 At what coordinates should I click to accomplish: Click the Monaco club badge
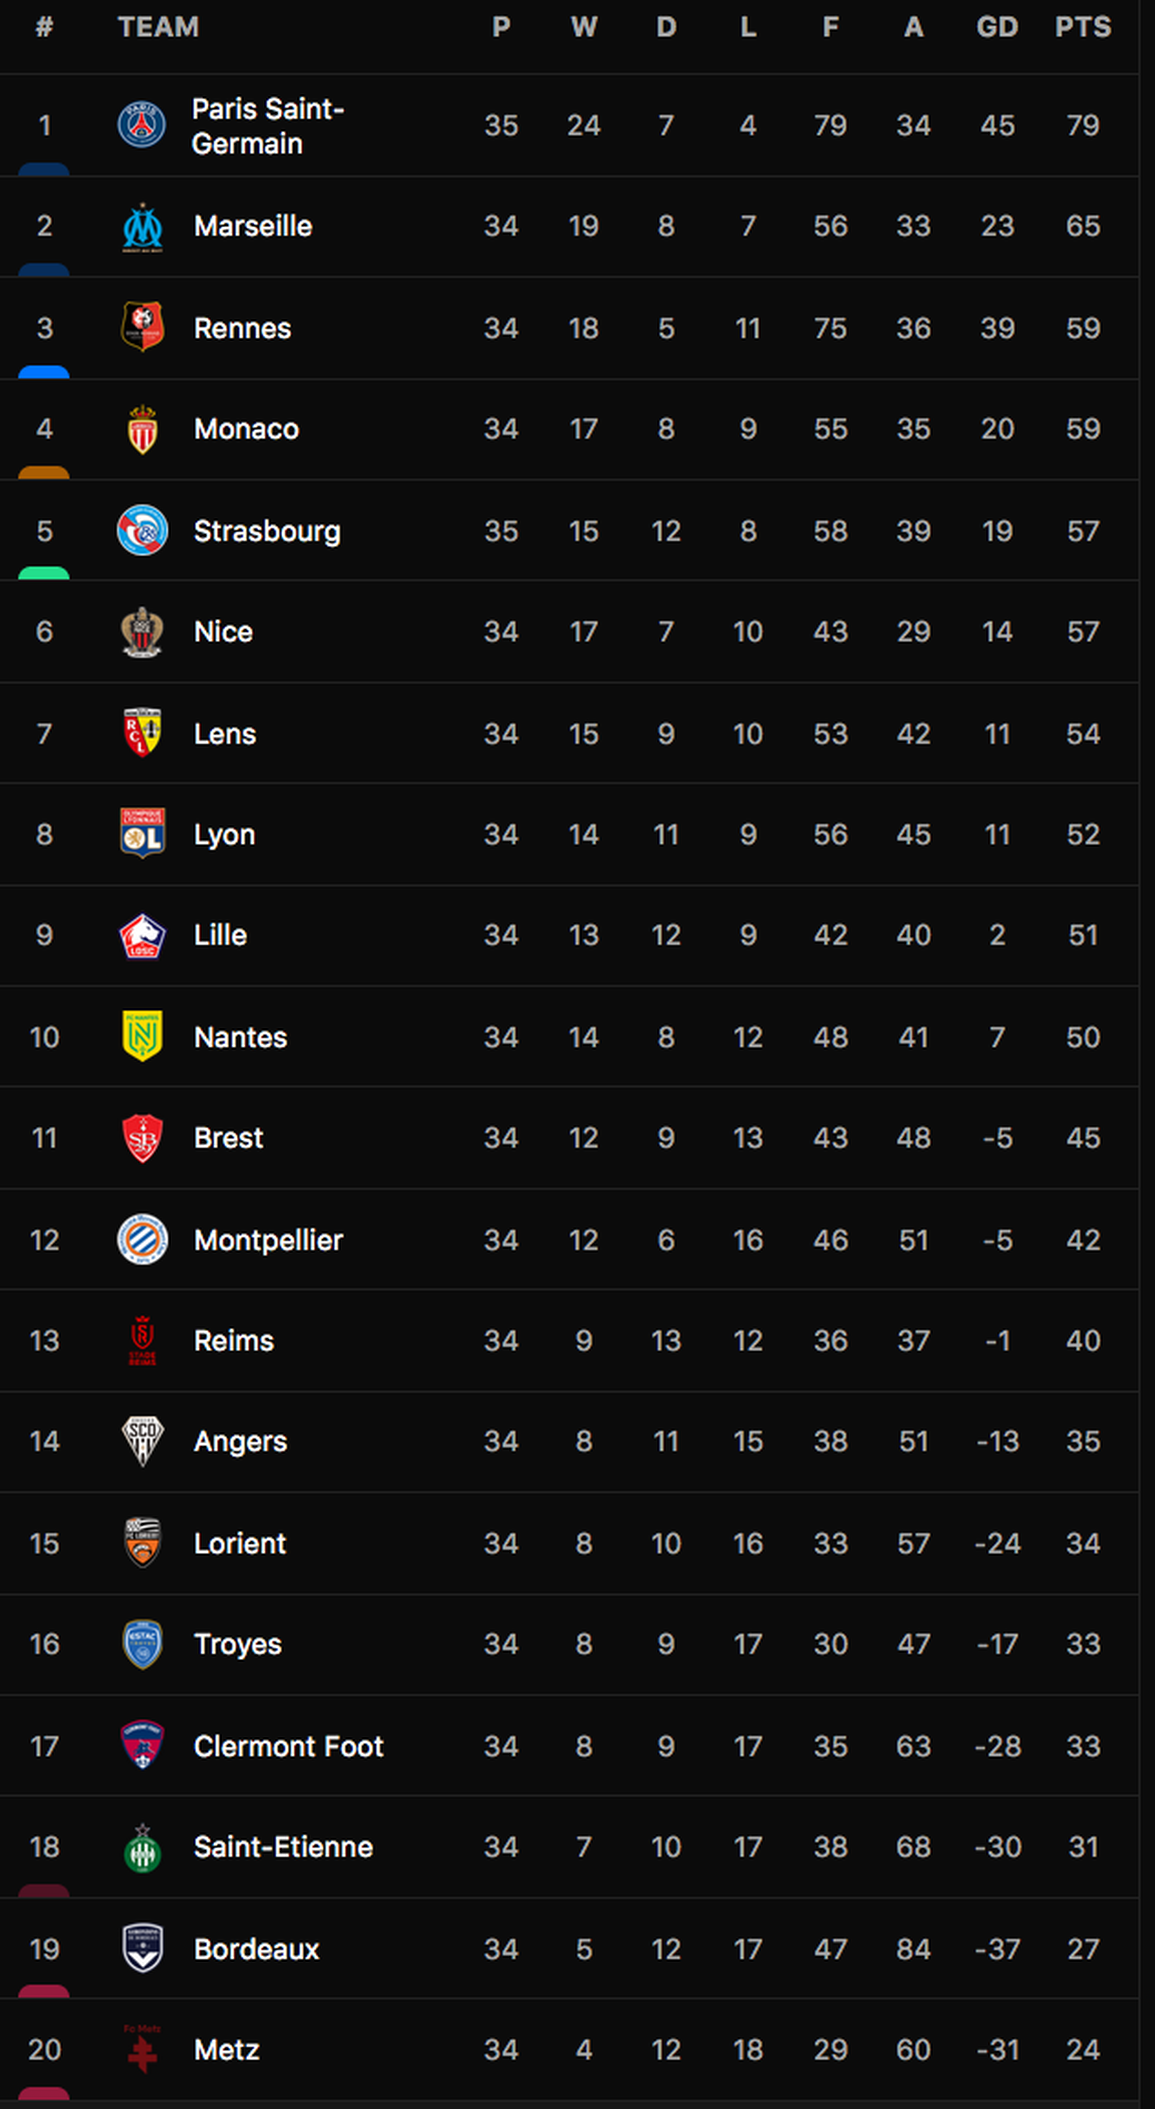(142, 429)
